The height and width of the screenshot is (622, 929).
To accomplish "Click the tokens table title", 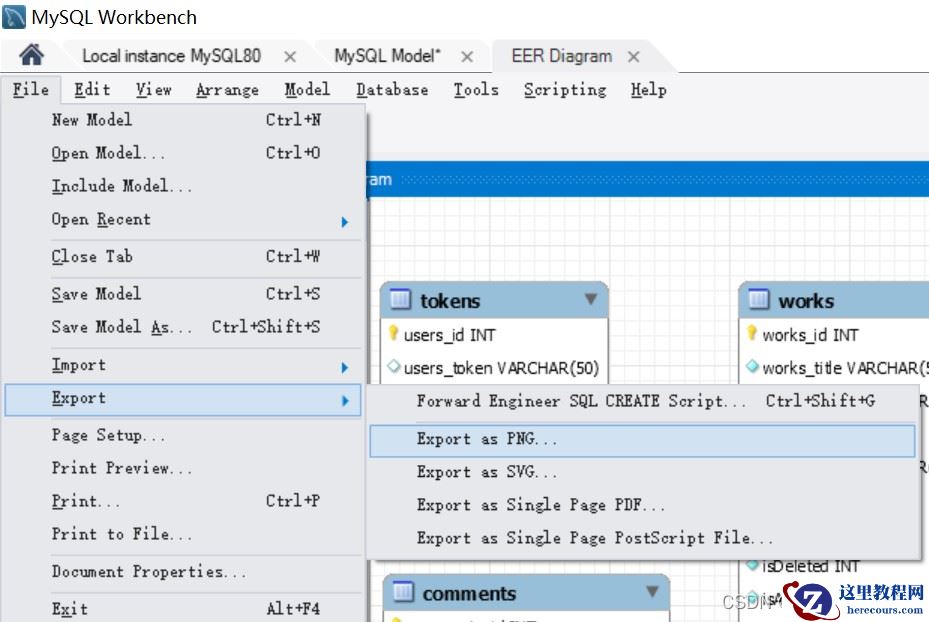I will (450, 301).
